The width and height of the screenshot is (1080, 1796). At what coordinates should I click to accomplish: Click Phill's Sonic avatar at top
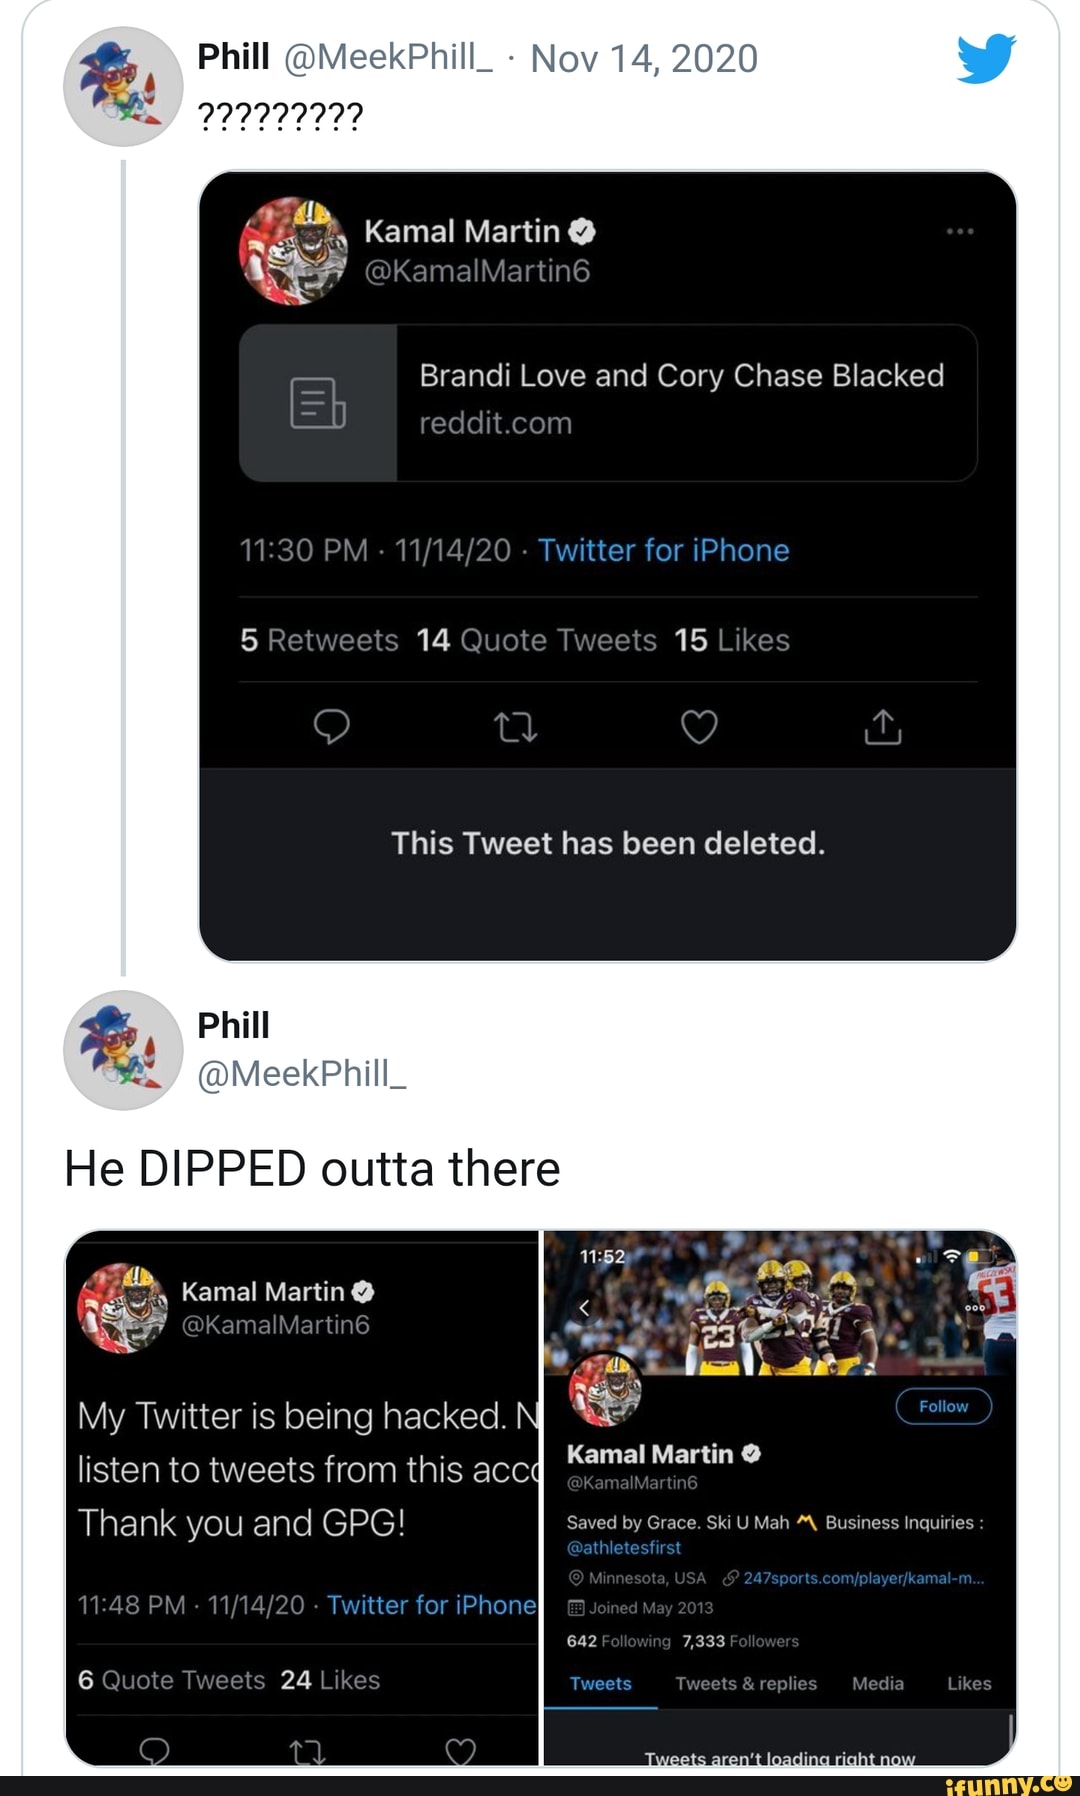pyautogui.click(x=123, y=87)
